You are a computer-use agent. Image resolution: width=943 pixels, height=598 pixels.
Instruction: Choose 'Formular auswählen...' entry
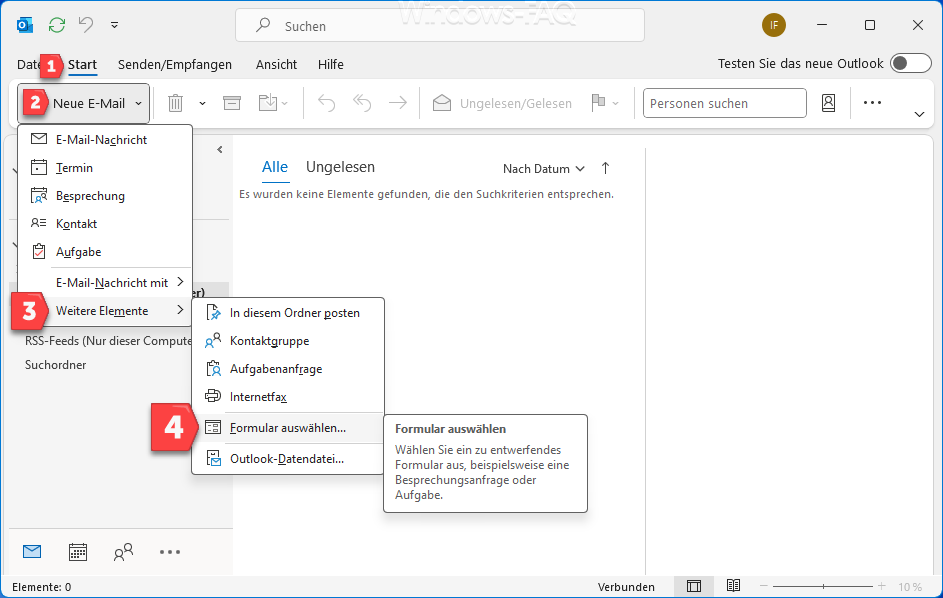287,428
